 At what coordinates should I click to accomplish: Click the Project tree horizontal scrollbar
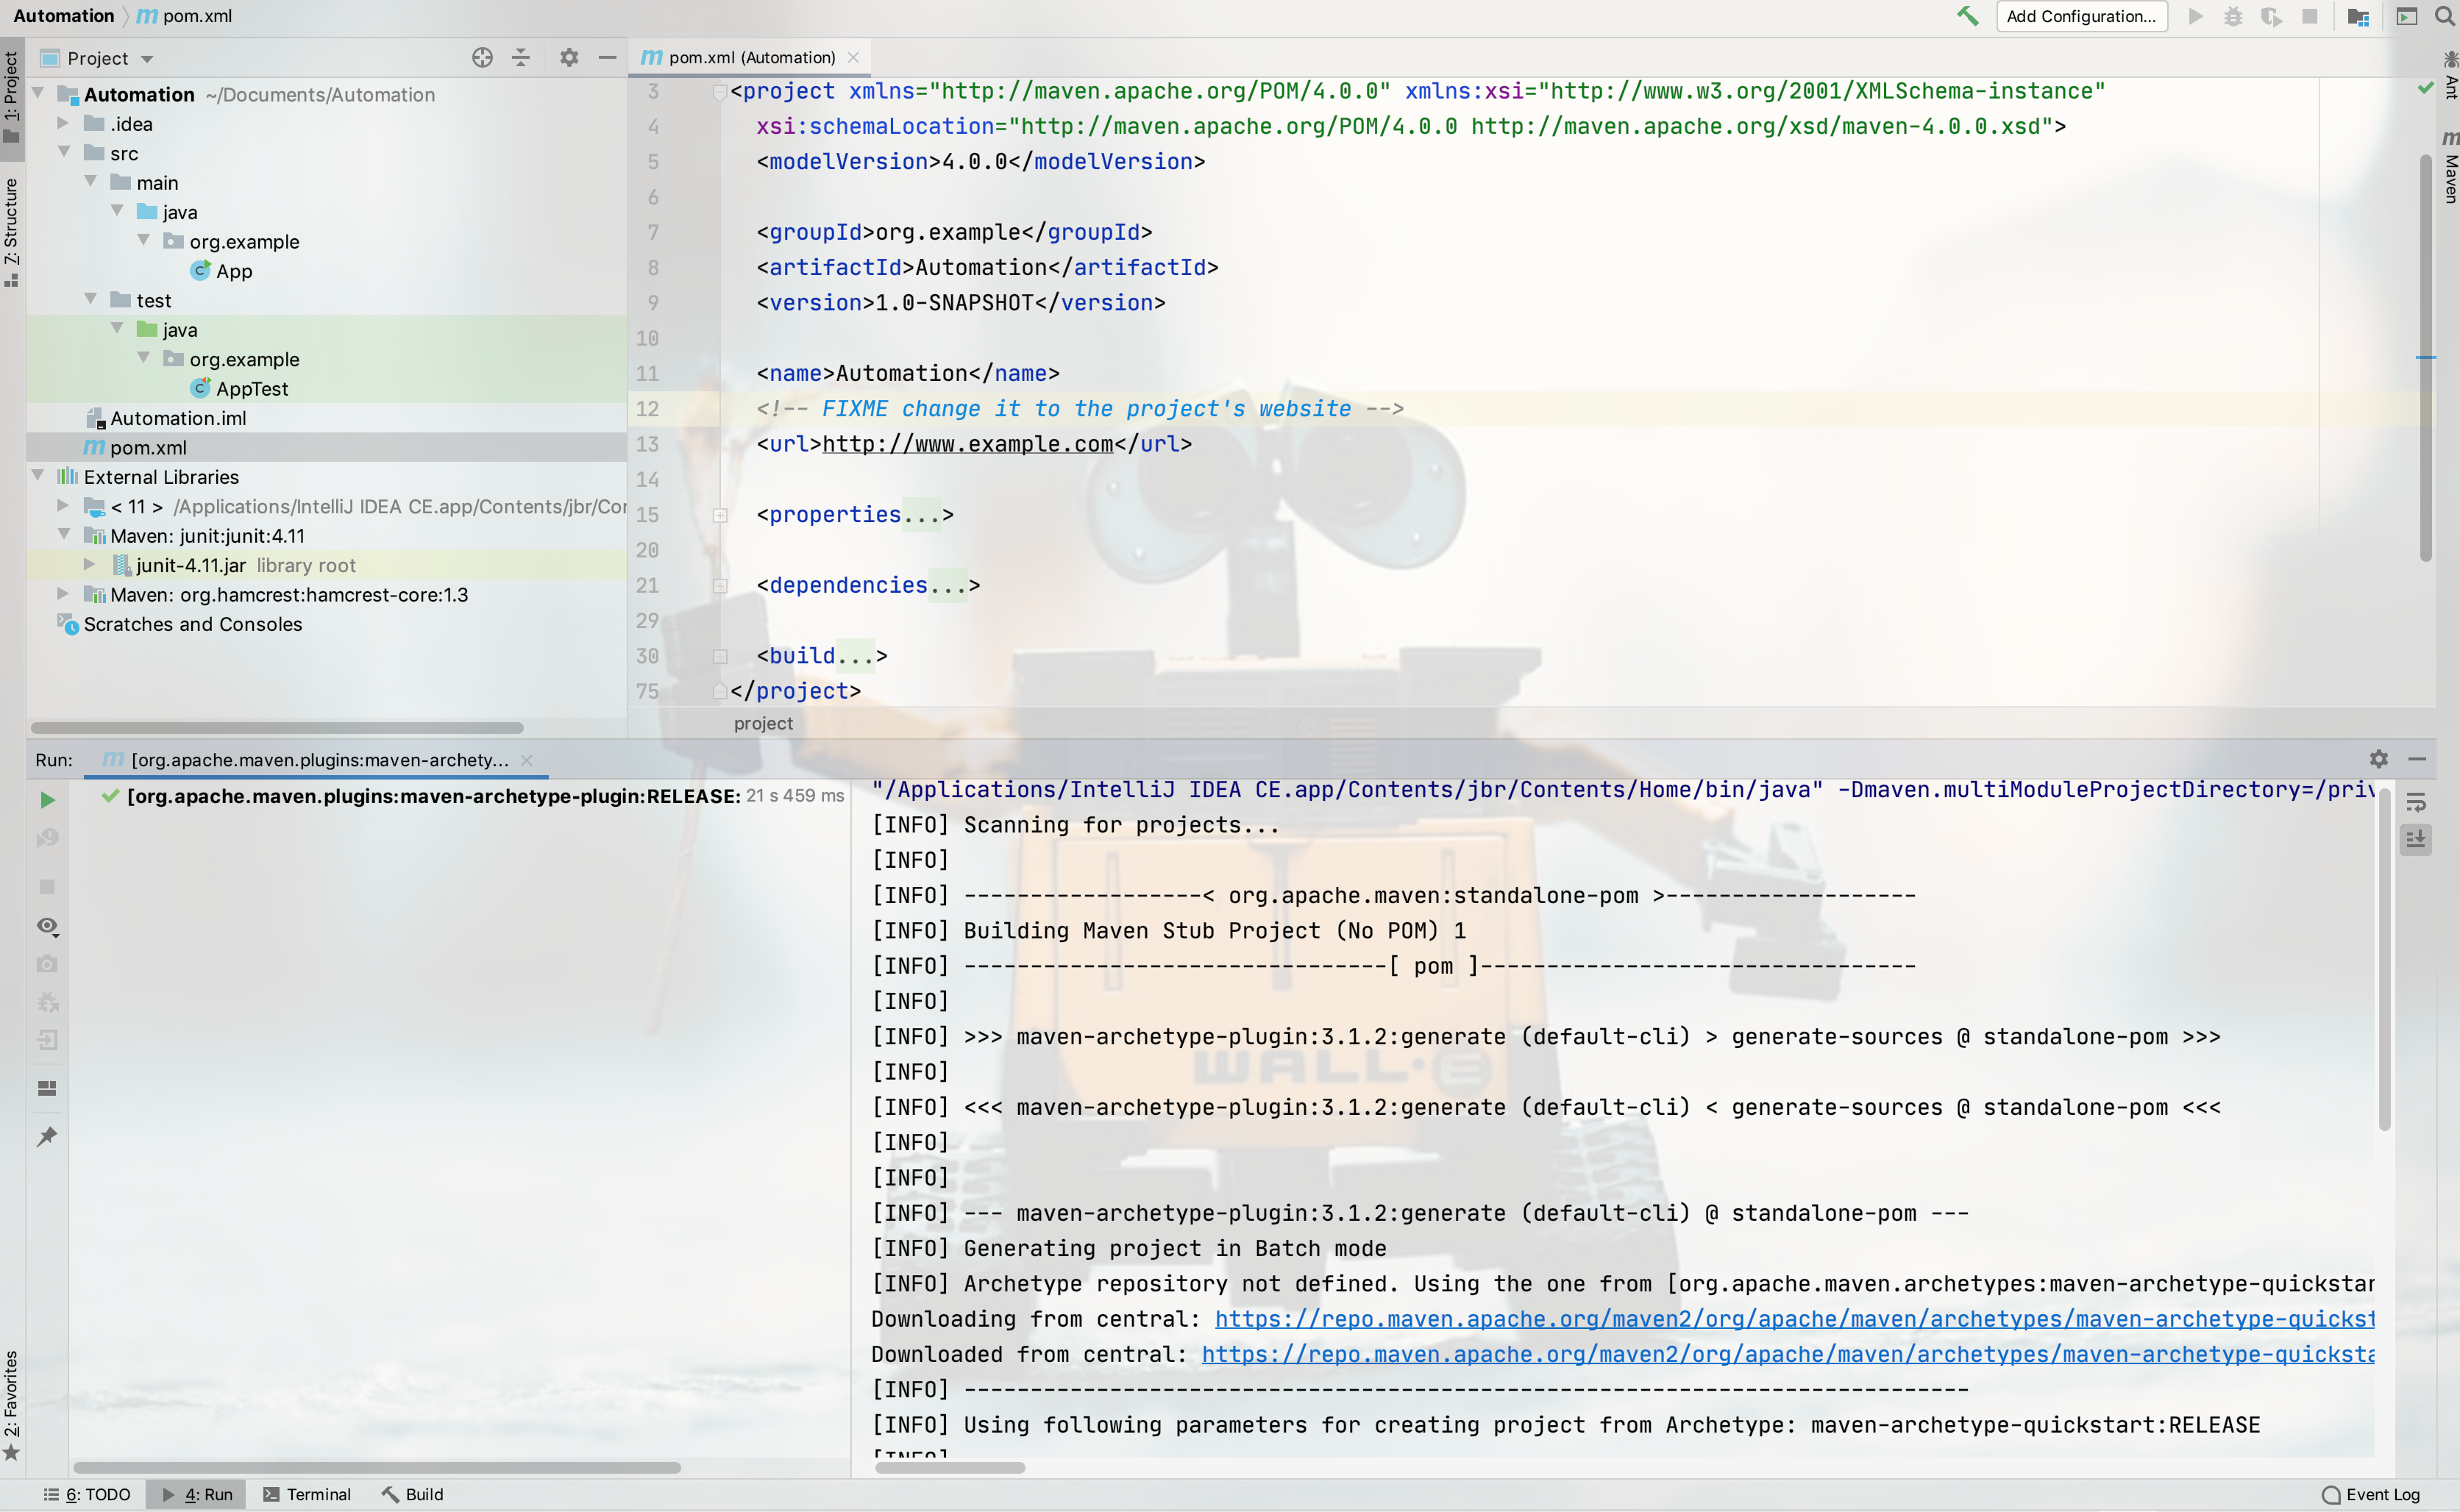coord(277,727)
